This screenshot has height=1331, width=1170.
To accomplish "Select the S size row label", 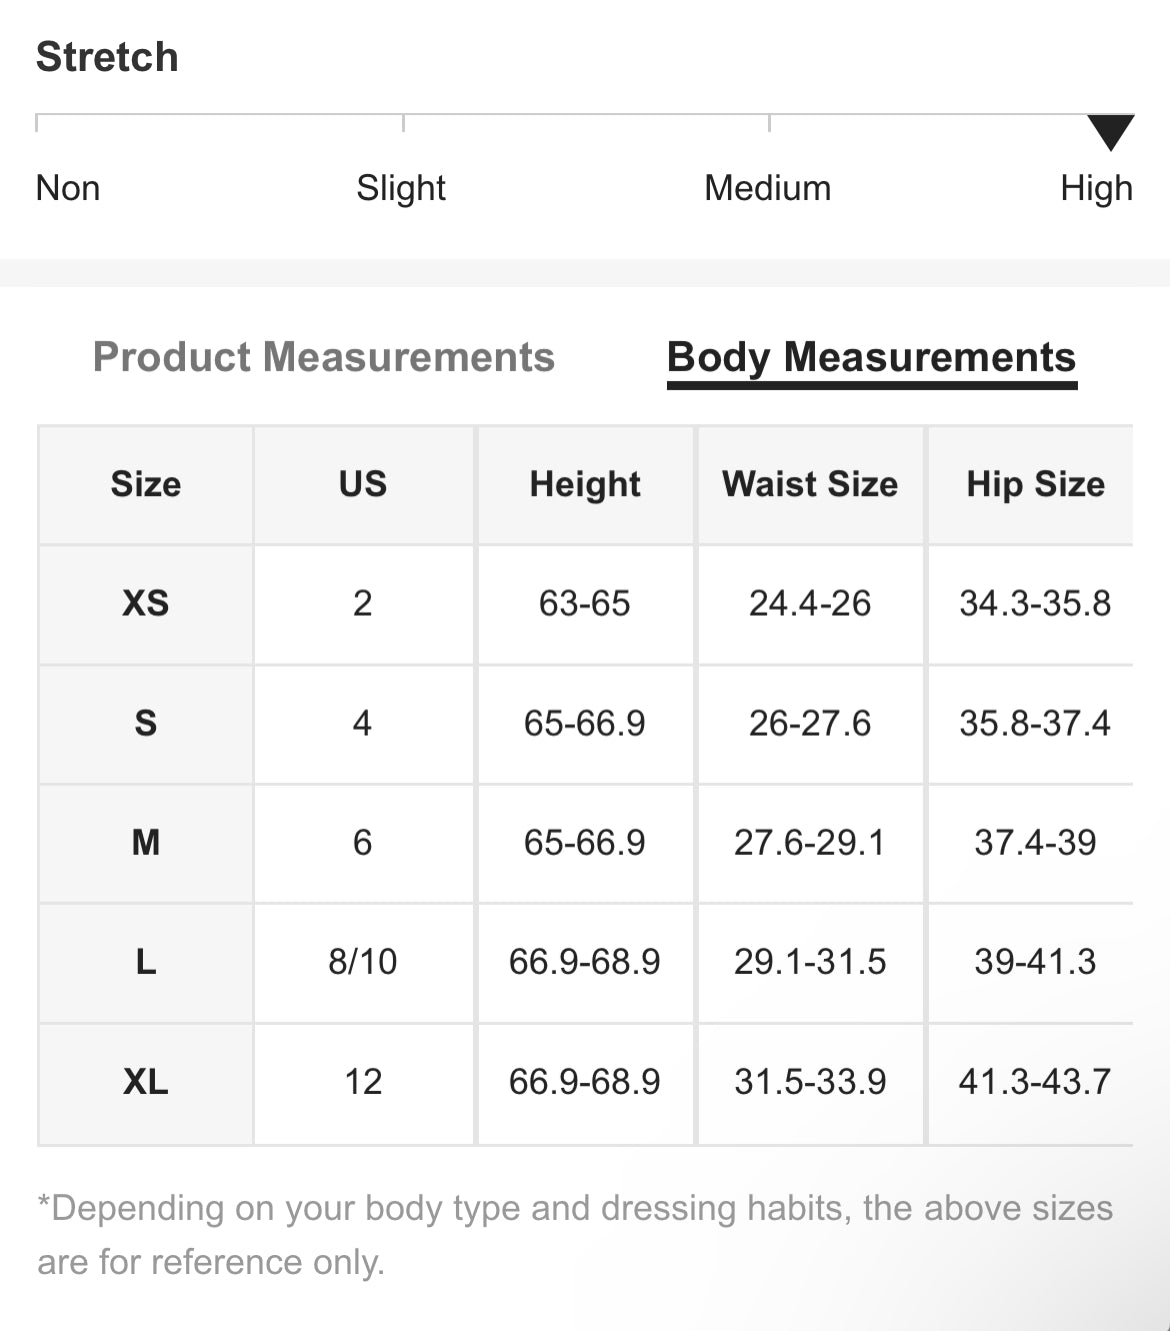I will point(146,723).
